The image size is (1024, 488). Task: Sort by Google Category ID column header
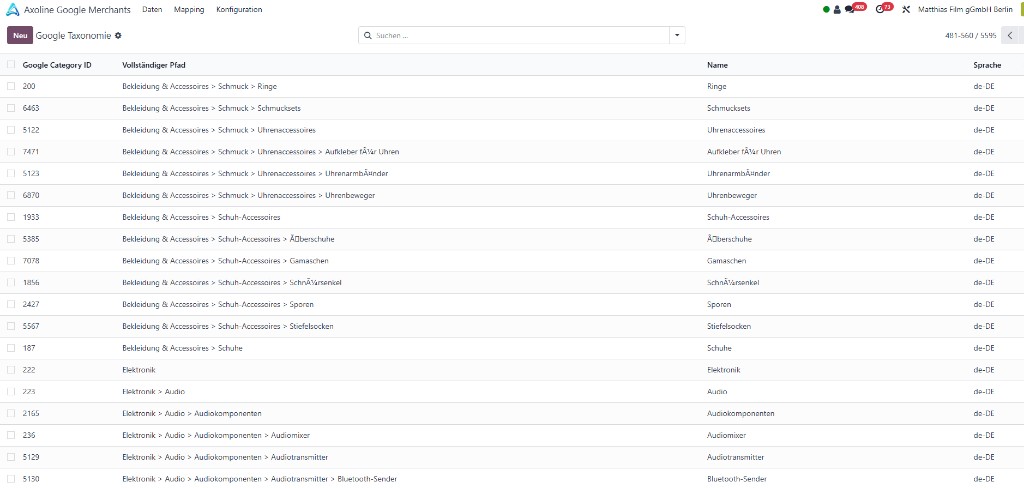(57, 65)
